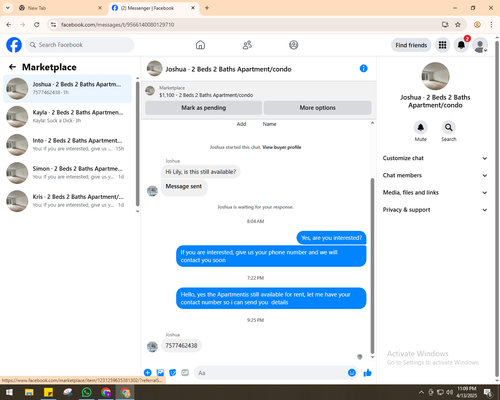Open View buyer profile link
Image resolution: width=500 pixels, height=400 pixels.
tap(282, 147)
